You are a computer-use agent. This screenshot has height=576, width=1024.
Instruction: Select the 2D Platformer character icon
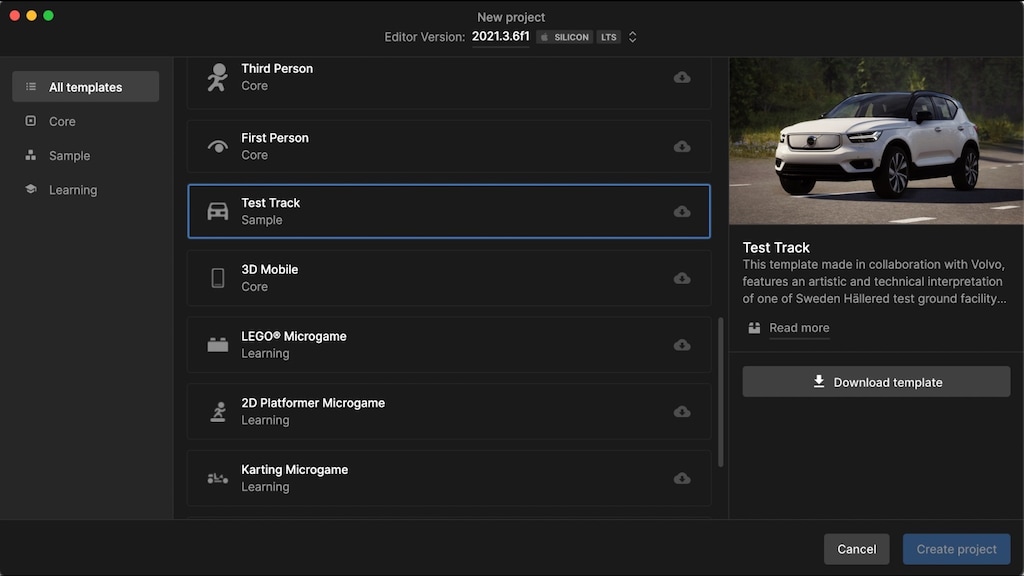(x=218, y=410)
